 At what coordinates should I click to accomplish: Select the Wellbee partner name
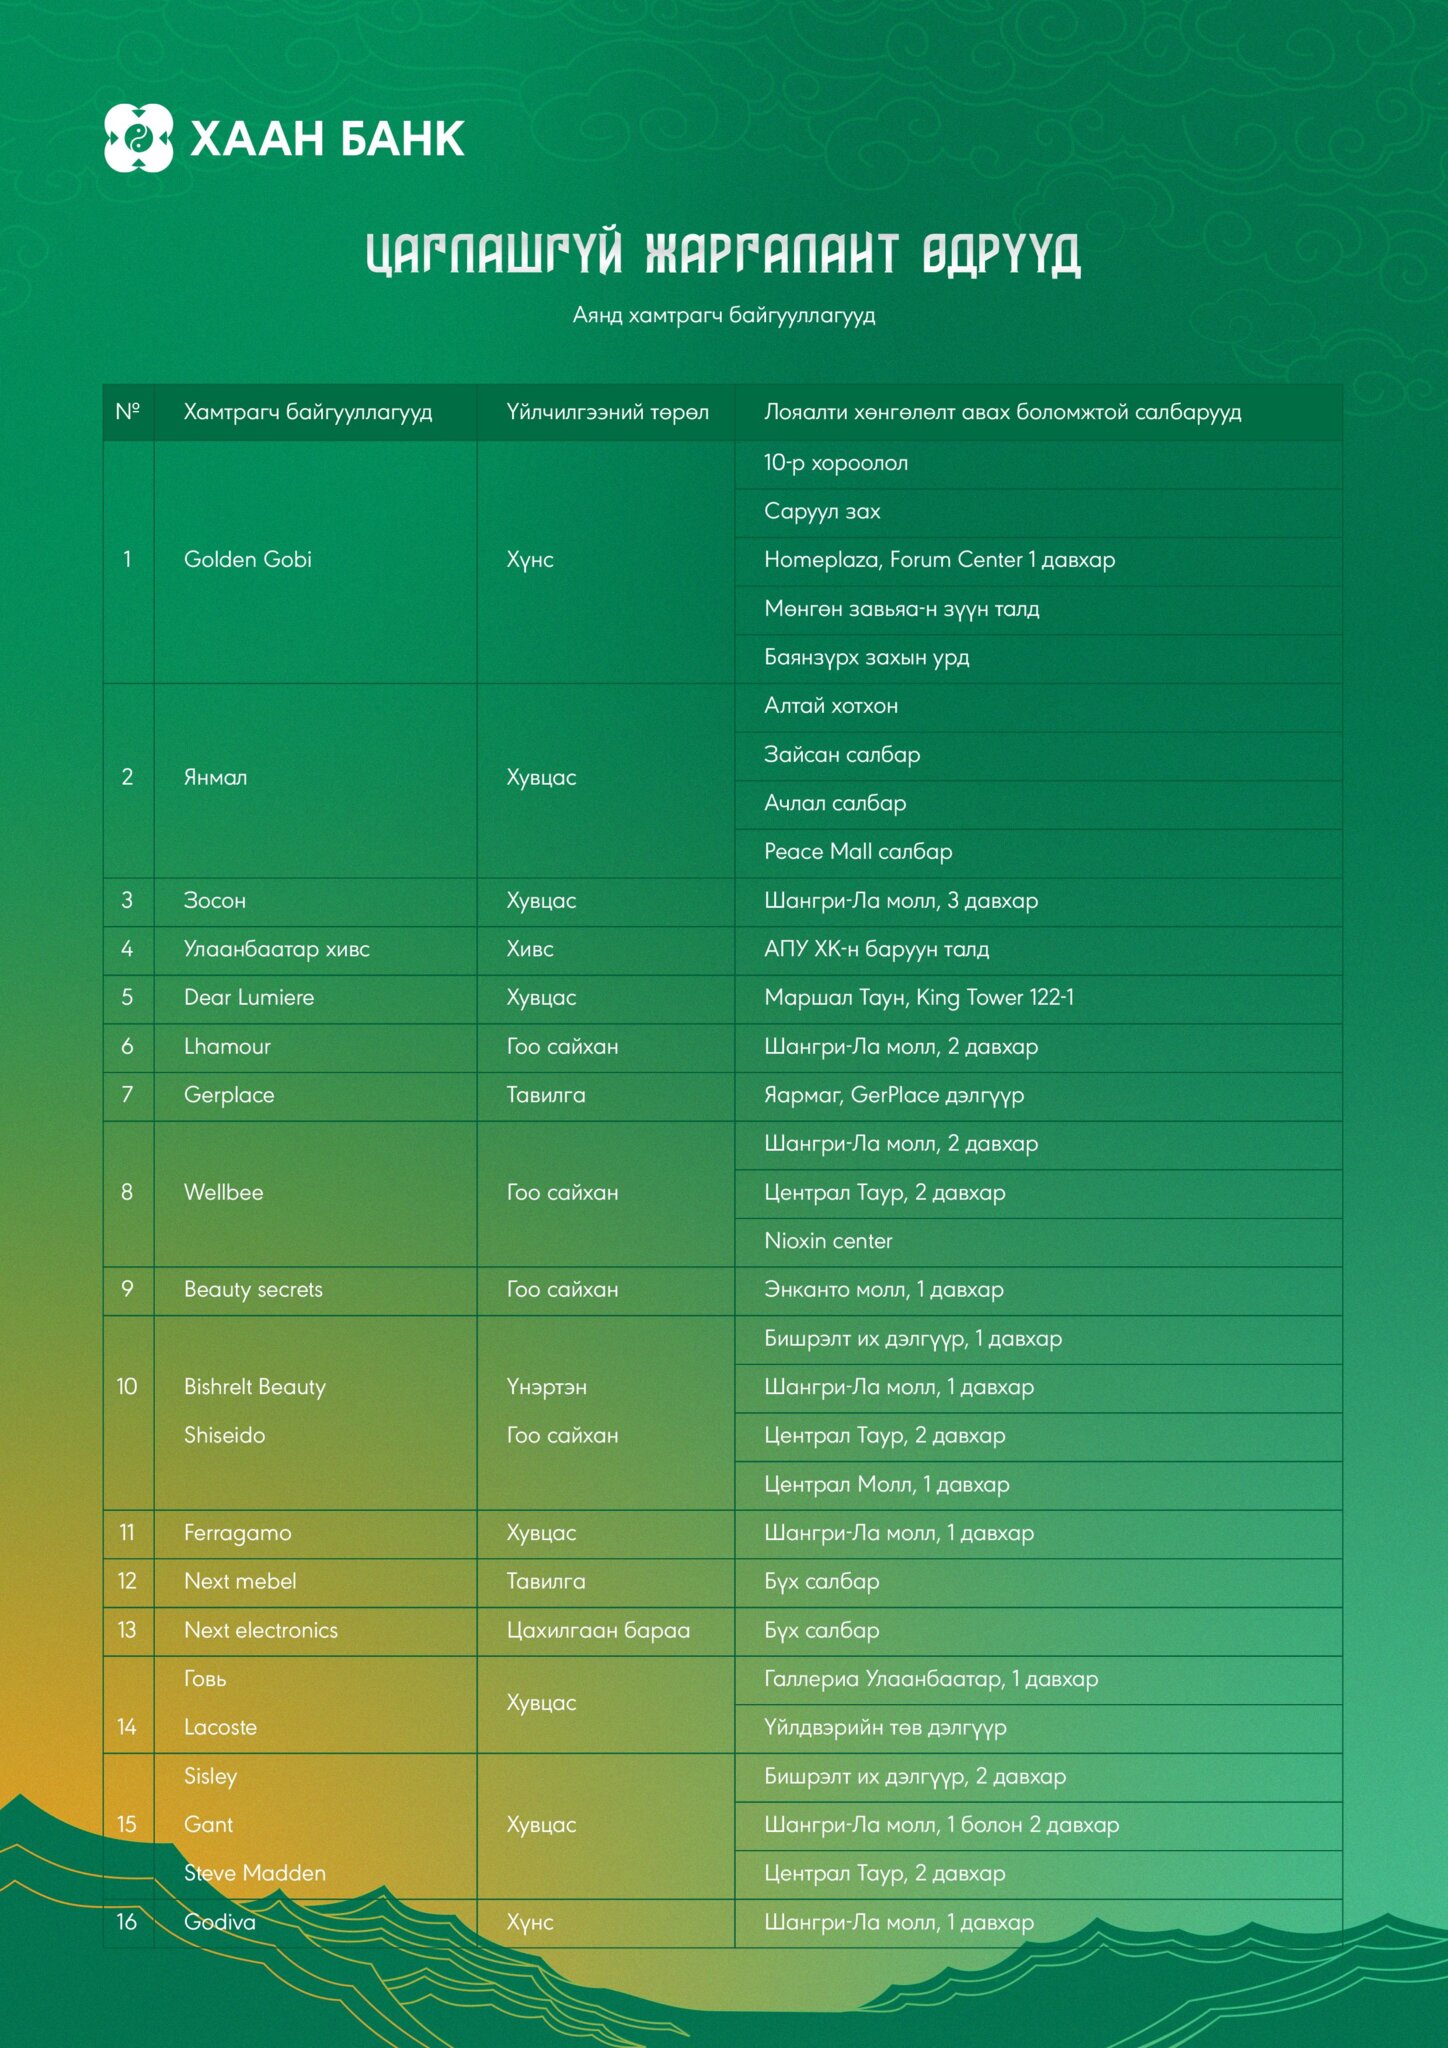click(224, 1193)
